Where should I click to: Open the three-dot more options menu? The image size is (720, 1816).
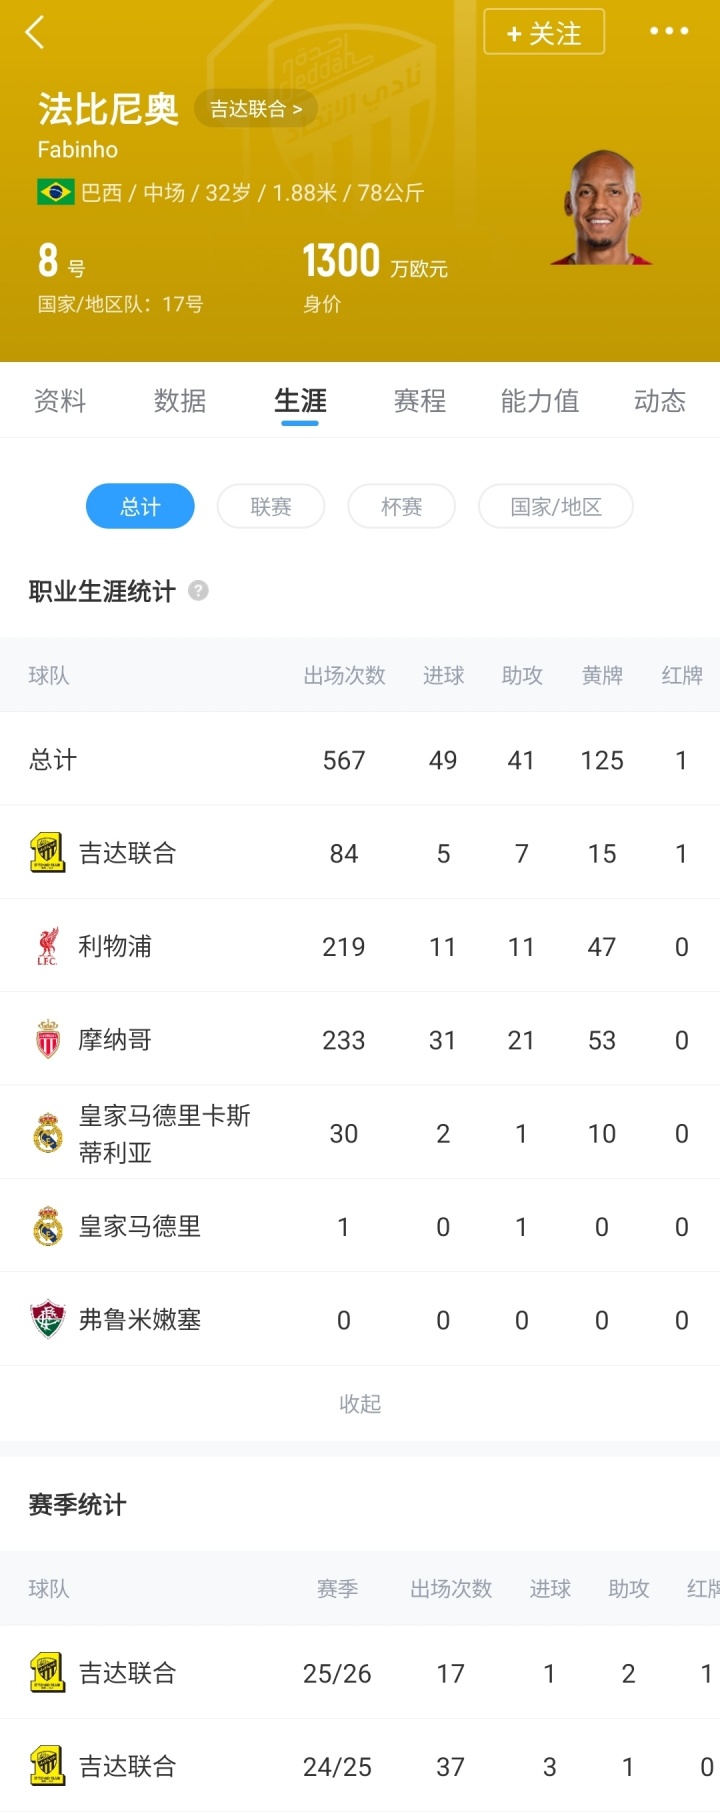coord(669,32)
